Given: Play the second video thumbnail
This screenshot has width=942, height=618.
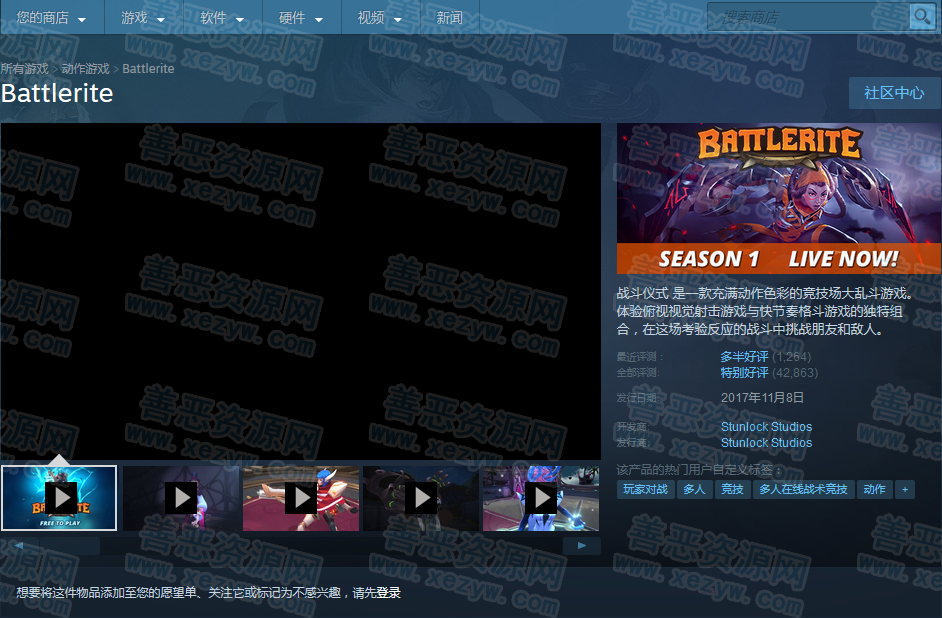Looking at the screenshot, I should pyautogui.click(x=181, y=497).
